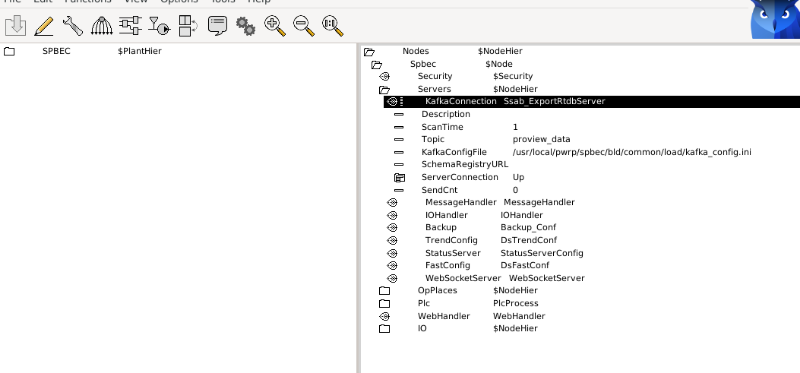800x373 pixels.
Task: Select the Security tree item name
Action: (x=435, y=77)
